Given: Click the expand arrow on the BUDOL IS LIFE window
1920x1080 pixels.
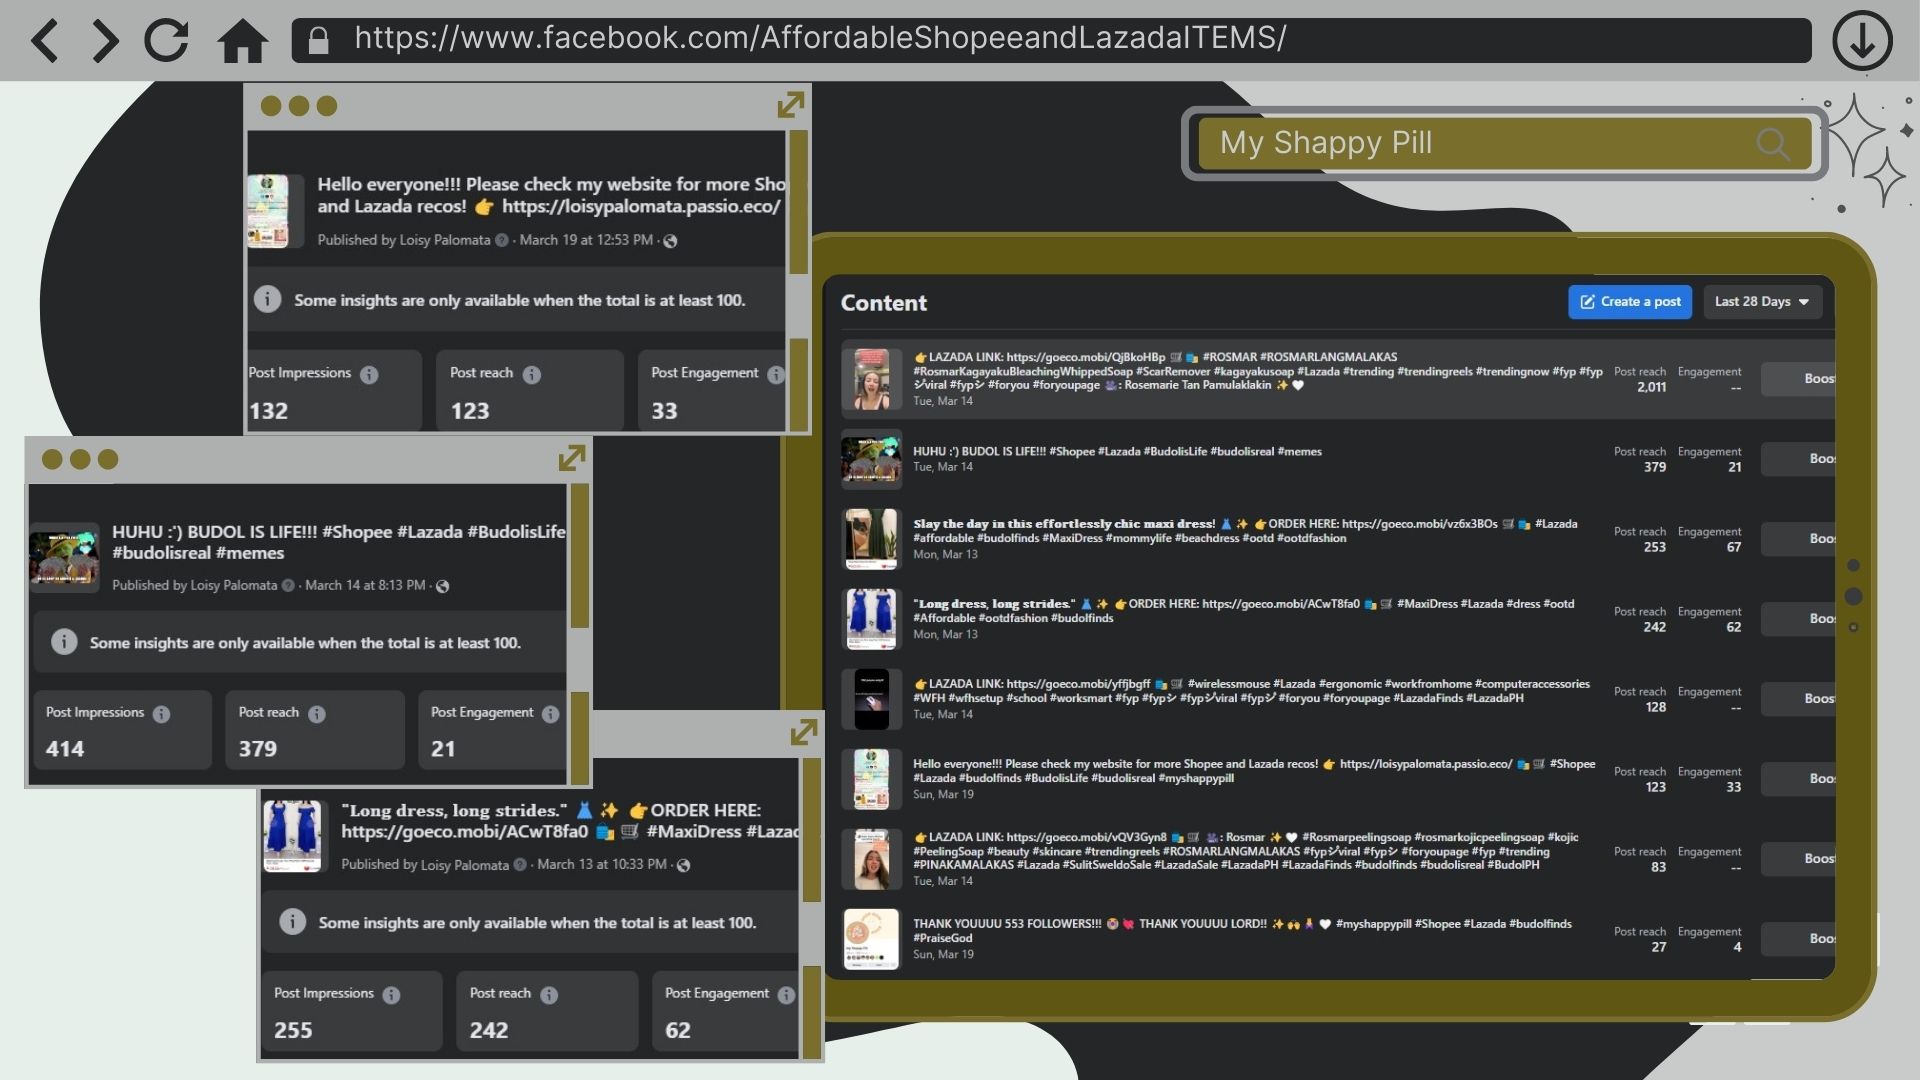Looking at the screenshot, I should [571, 458].
